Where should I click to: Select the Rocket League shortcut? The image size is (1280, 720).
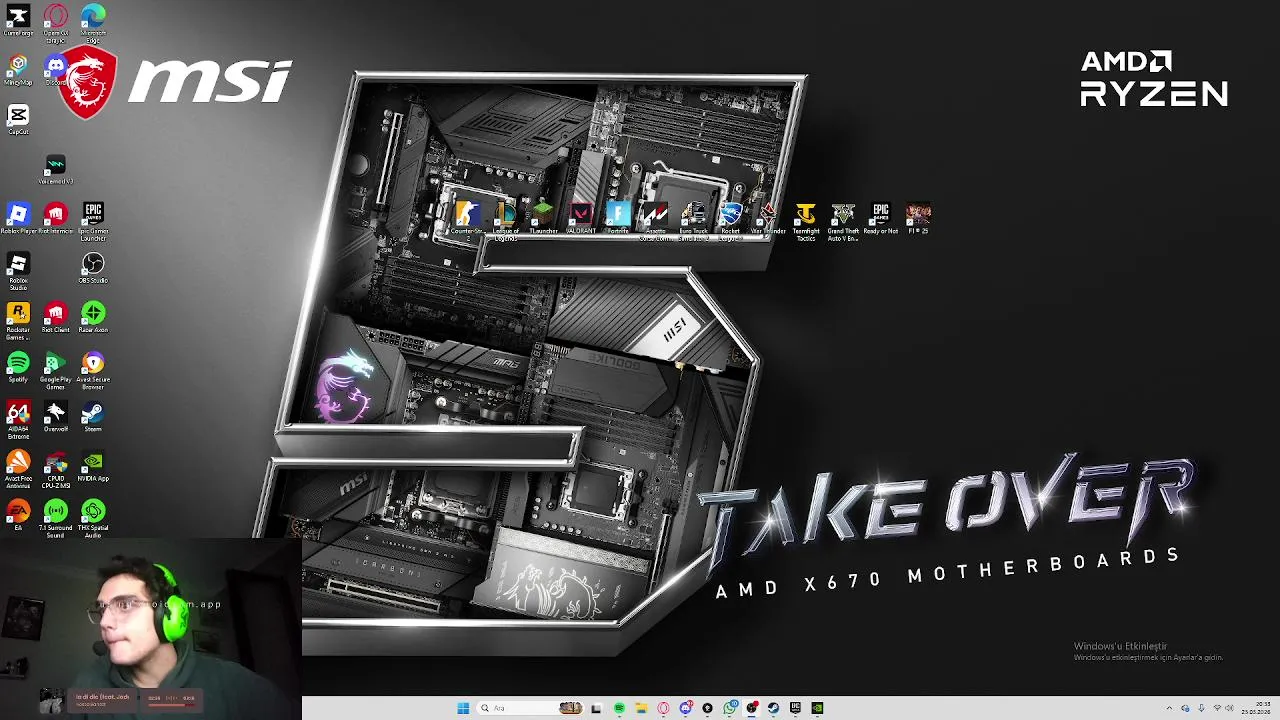pos(731,221)
